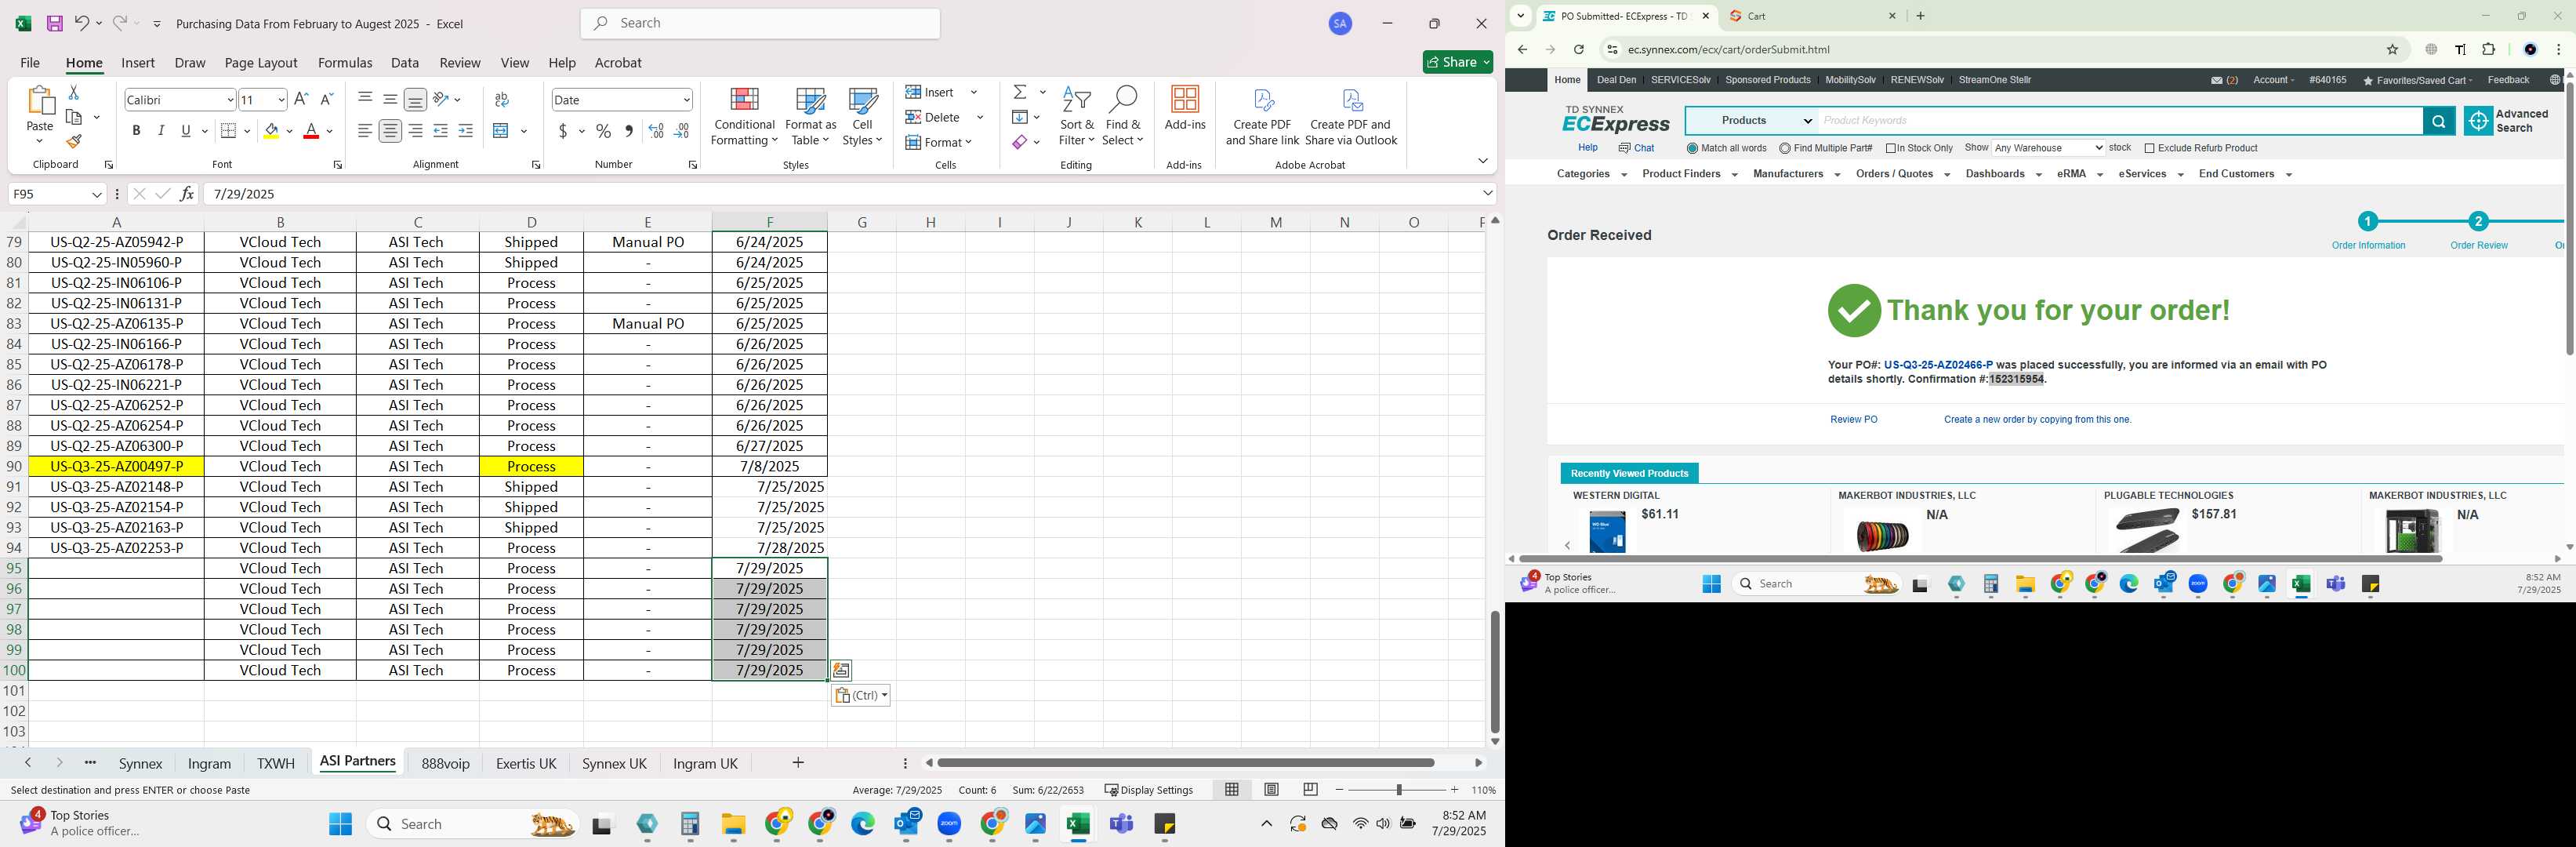The height and width of the screenshot is (847, 2576).
Task: Open the Date number format dropdown
Action: click(686, 100)
